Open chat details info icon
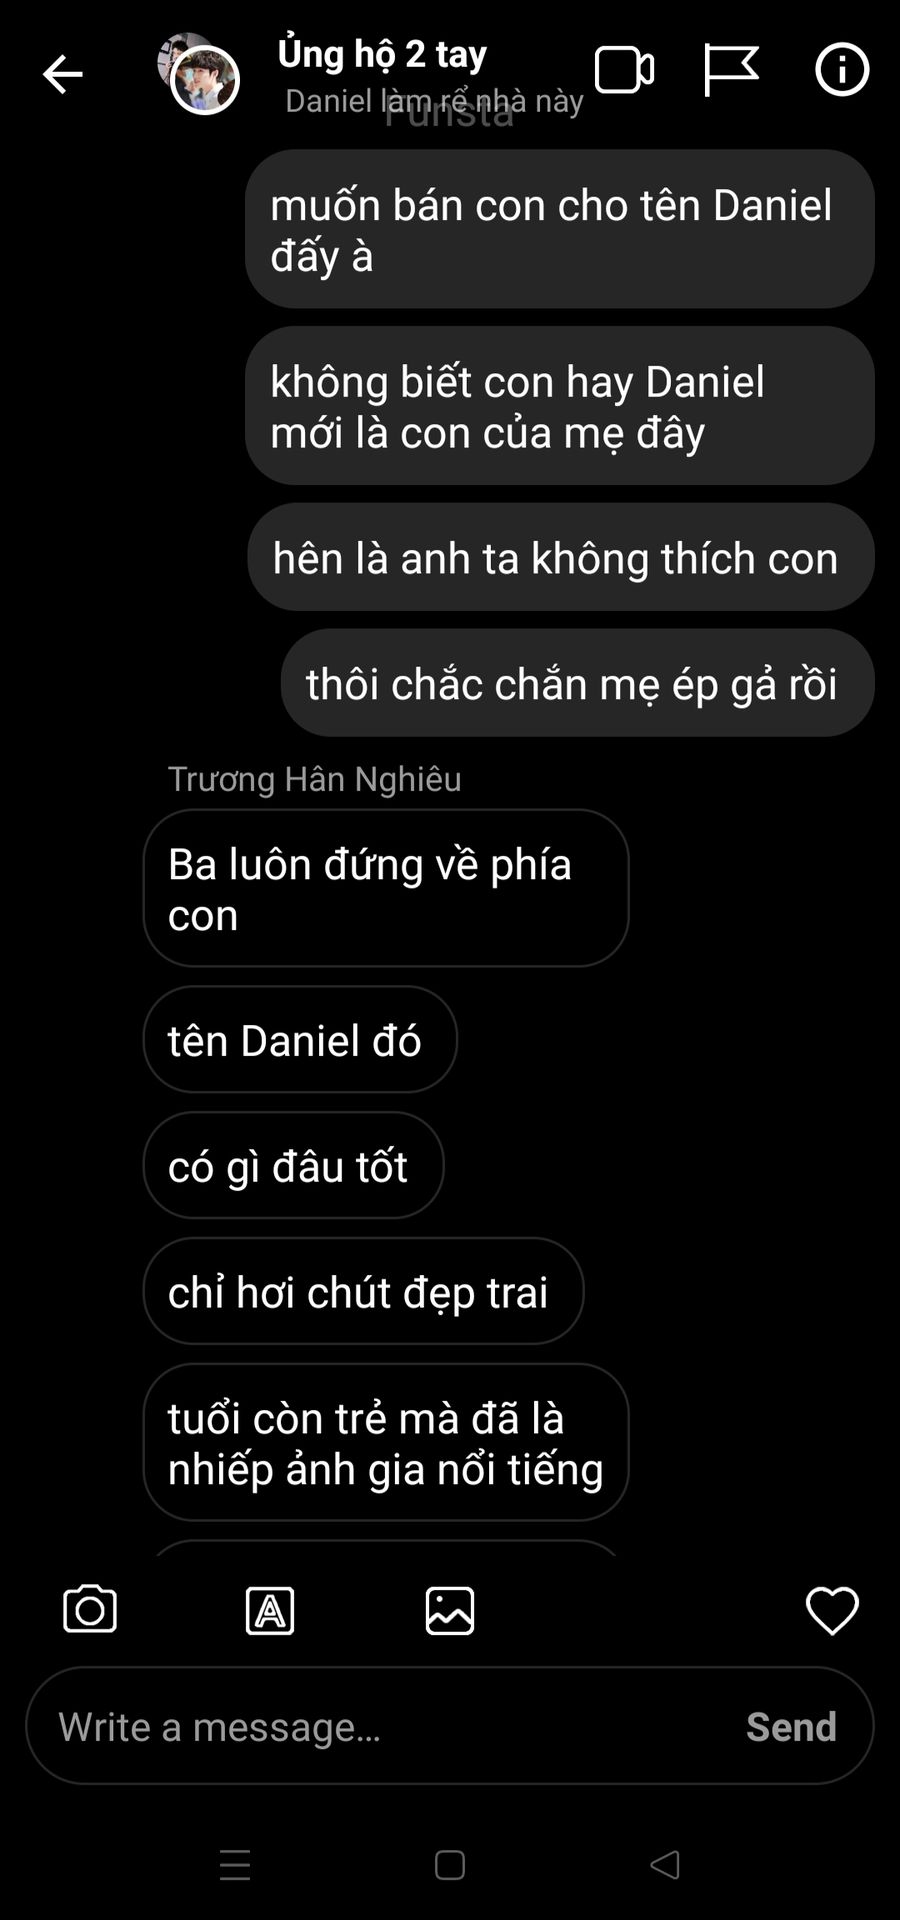Screen dimensions: 900x1920 pyautogui.click(x=842, y=70)
